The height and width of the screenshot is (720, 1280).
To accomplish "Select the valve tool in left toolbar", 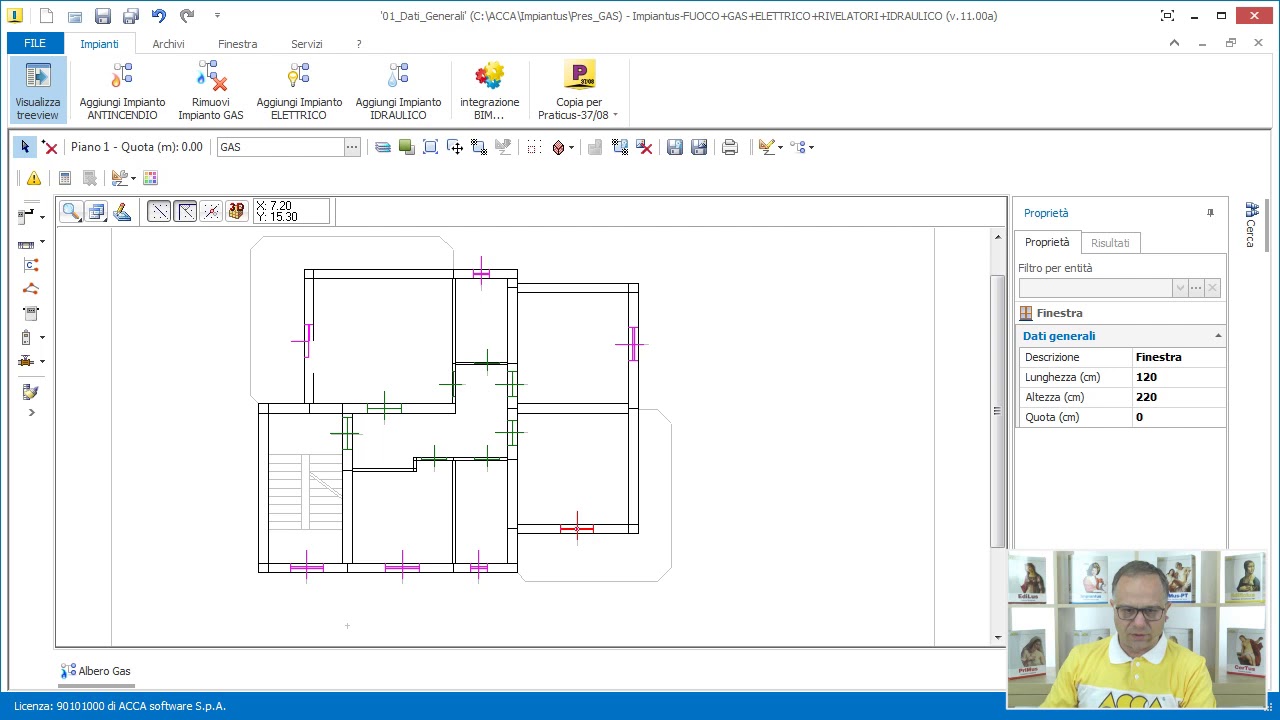I will point(27,361).
